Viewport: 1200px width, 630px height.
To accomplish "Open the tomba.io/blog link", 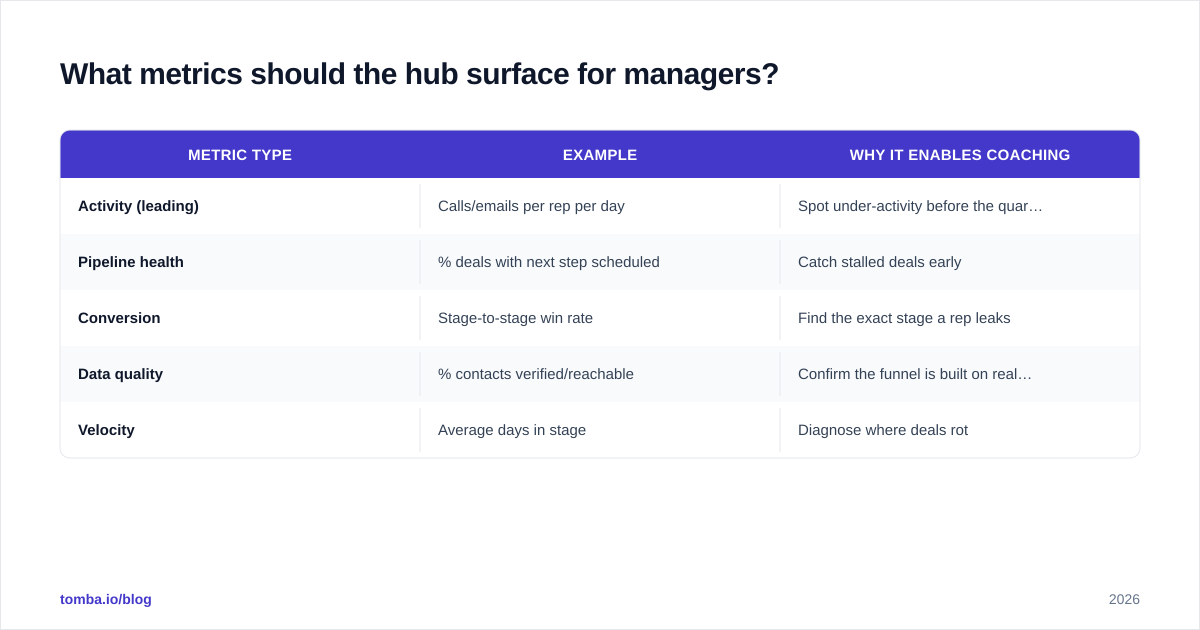I will tap(106, 599).
